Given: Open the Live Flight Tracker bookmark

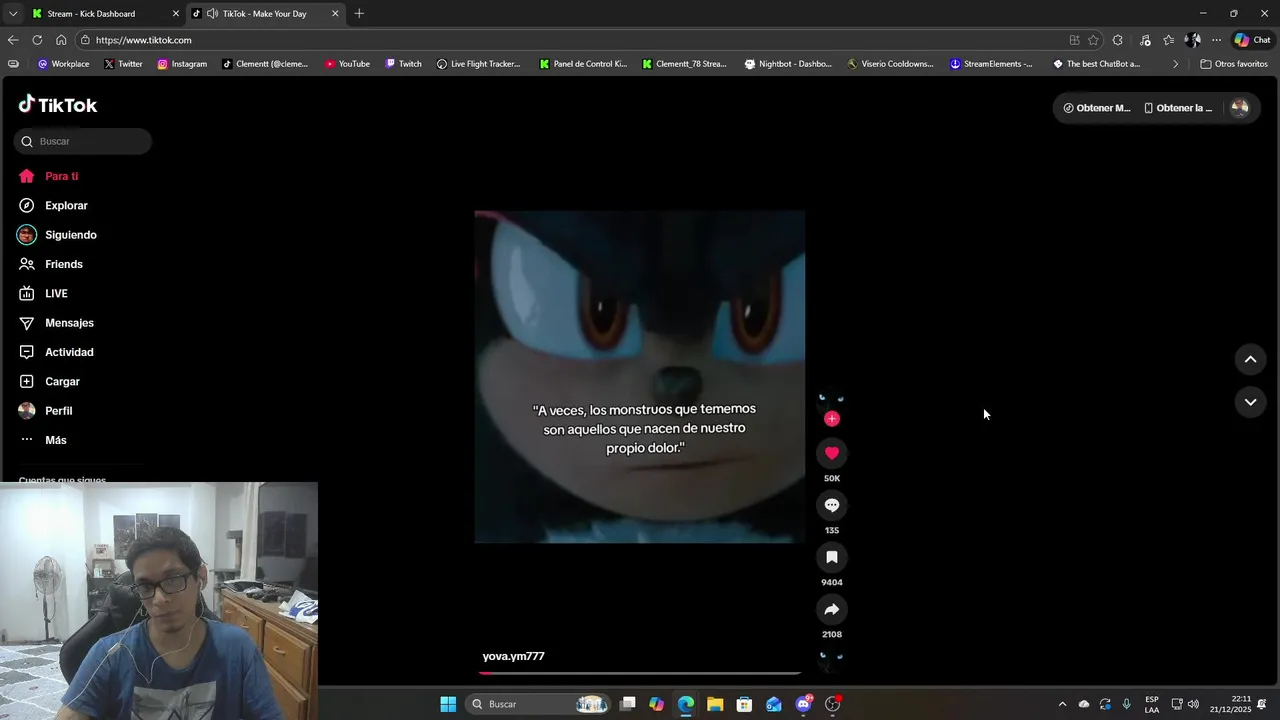Looking at the screenshot, I should [x=478, y=64].
